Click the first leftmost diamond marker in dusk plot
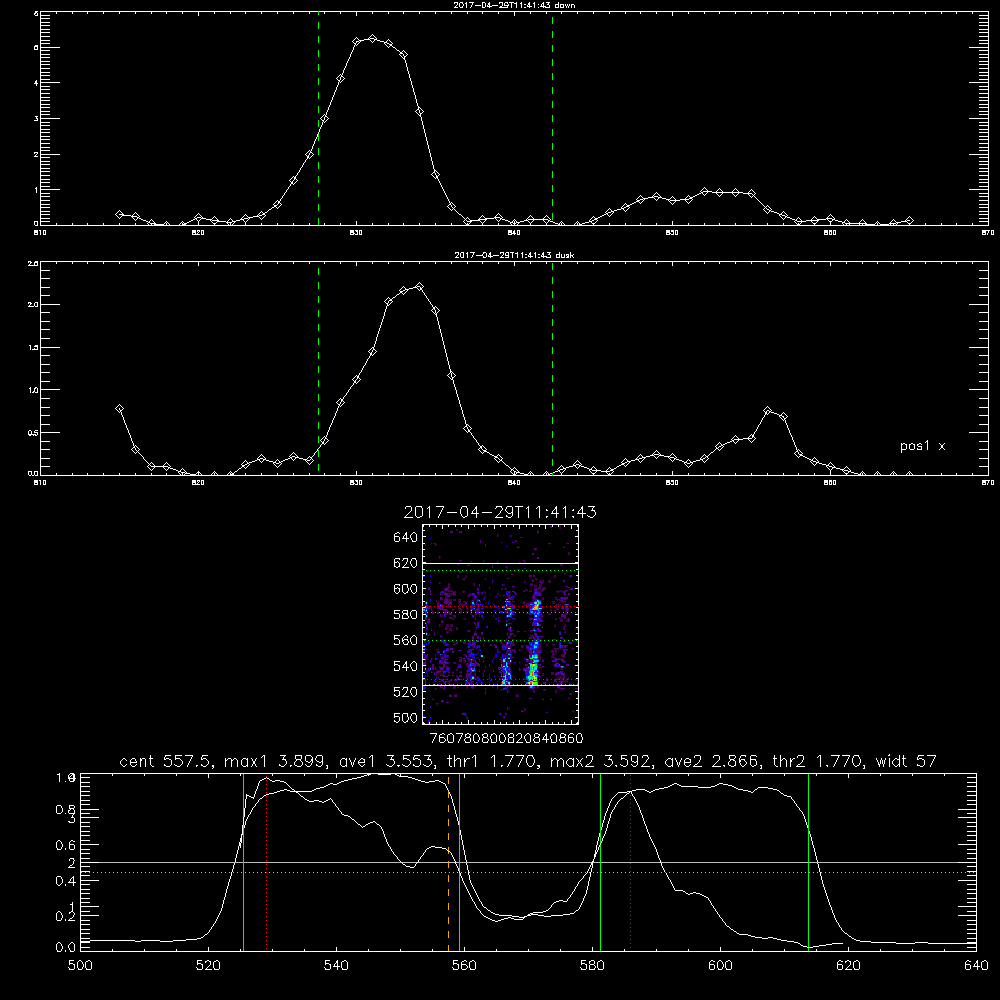 (119, 408)
